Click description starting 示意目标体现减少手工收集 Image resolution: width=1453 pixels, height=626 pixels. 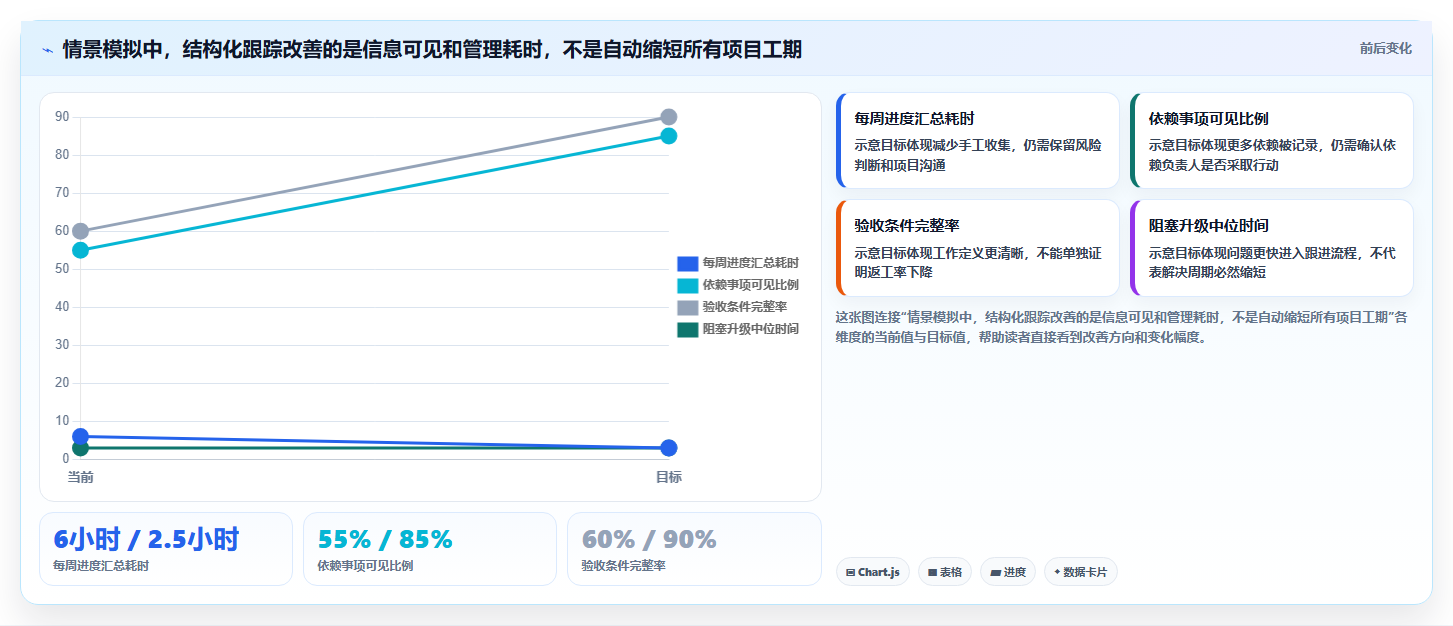click(978, 155)
